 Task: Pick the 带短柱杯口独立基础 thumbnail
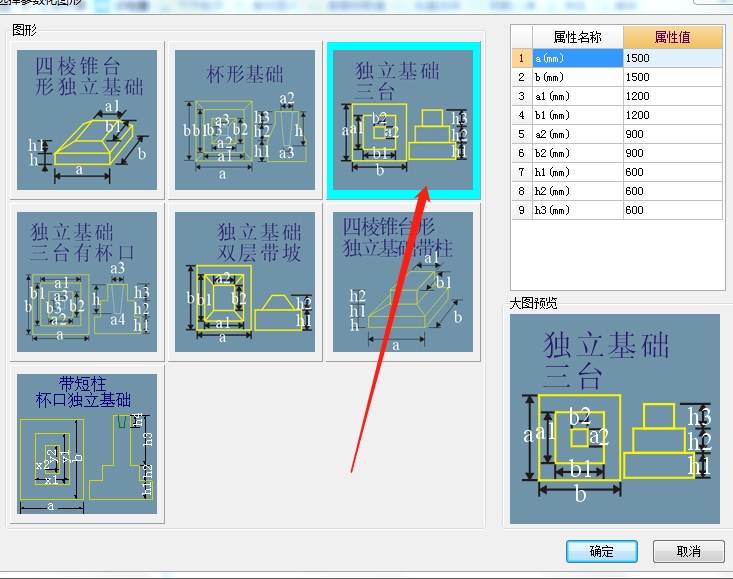tap(87, 444)
